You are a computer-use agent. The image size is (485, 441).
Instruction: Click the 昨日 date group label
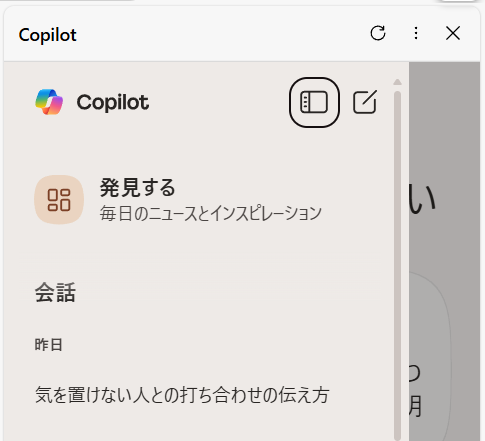point(48,345)
